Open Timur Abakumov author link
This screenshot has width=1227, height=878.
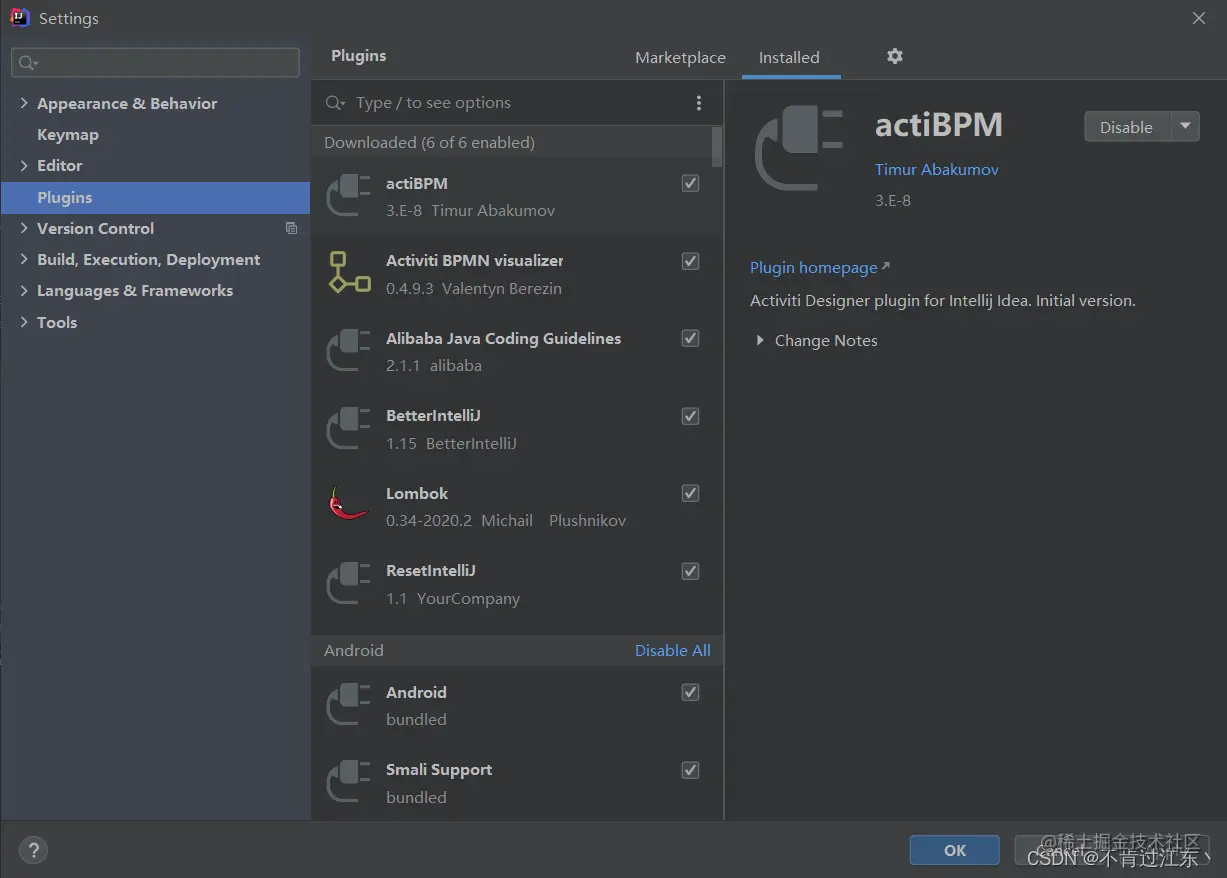937,169
